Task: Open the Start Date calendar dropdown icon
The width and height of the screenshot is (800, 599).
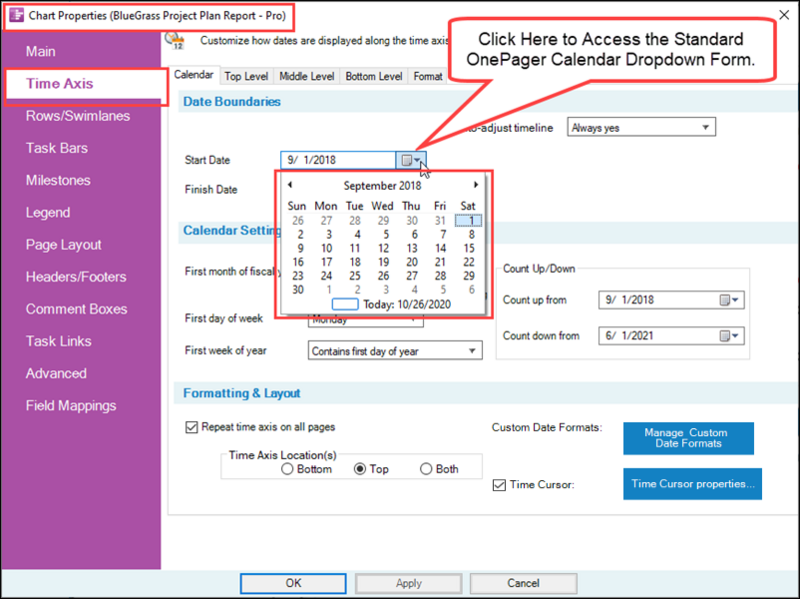Action: pyautogui.click(x=411, y=160)
